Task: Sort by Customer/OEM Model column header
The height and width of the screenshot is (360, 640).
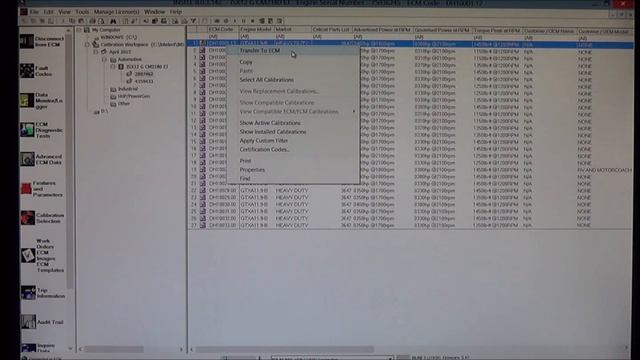Action: click(x=604, y=31)
